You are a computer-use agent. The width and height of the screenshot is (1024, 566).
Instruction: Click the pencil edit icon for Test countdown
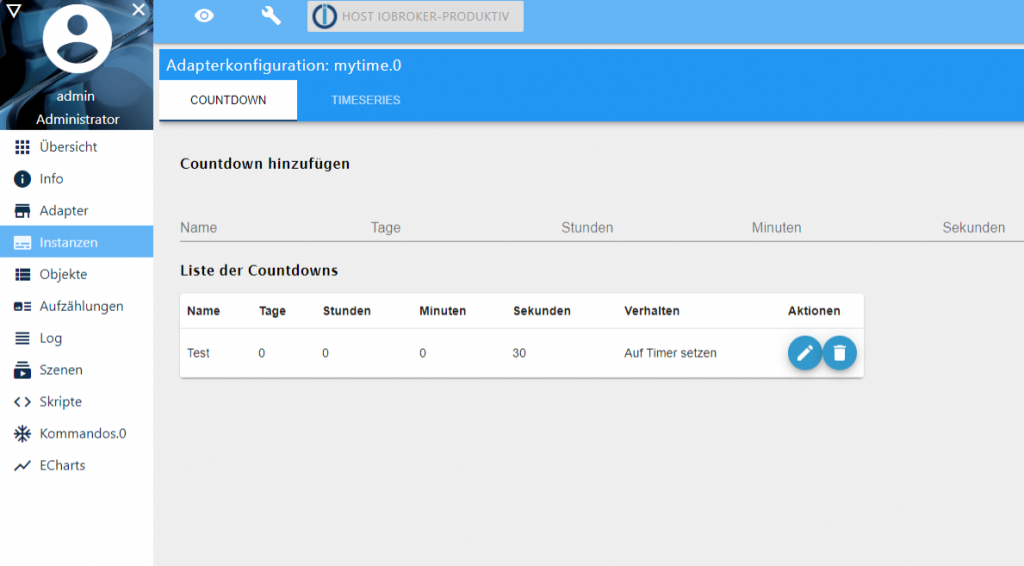pos(804,353)
